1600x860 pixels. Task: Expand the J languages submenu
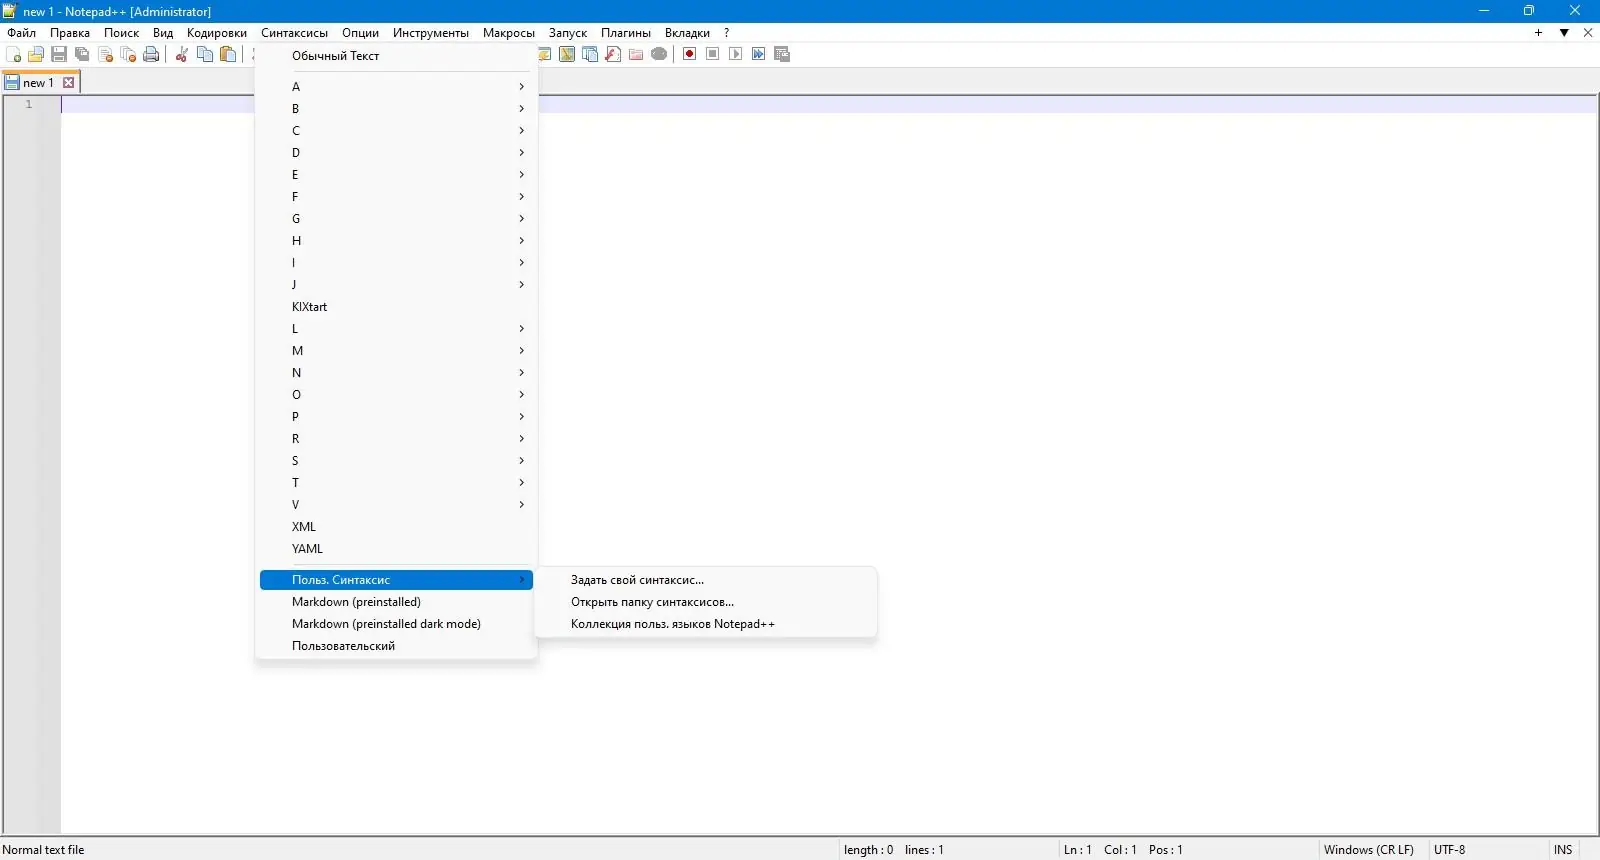pyautogui.click(x=396, y=285)
